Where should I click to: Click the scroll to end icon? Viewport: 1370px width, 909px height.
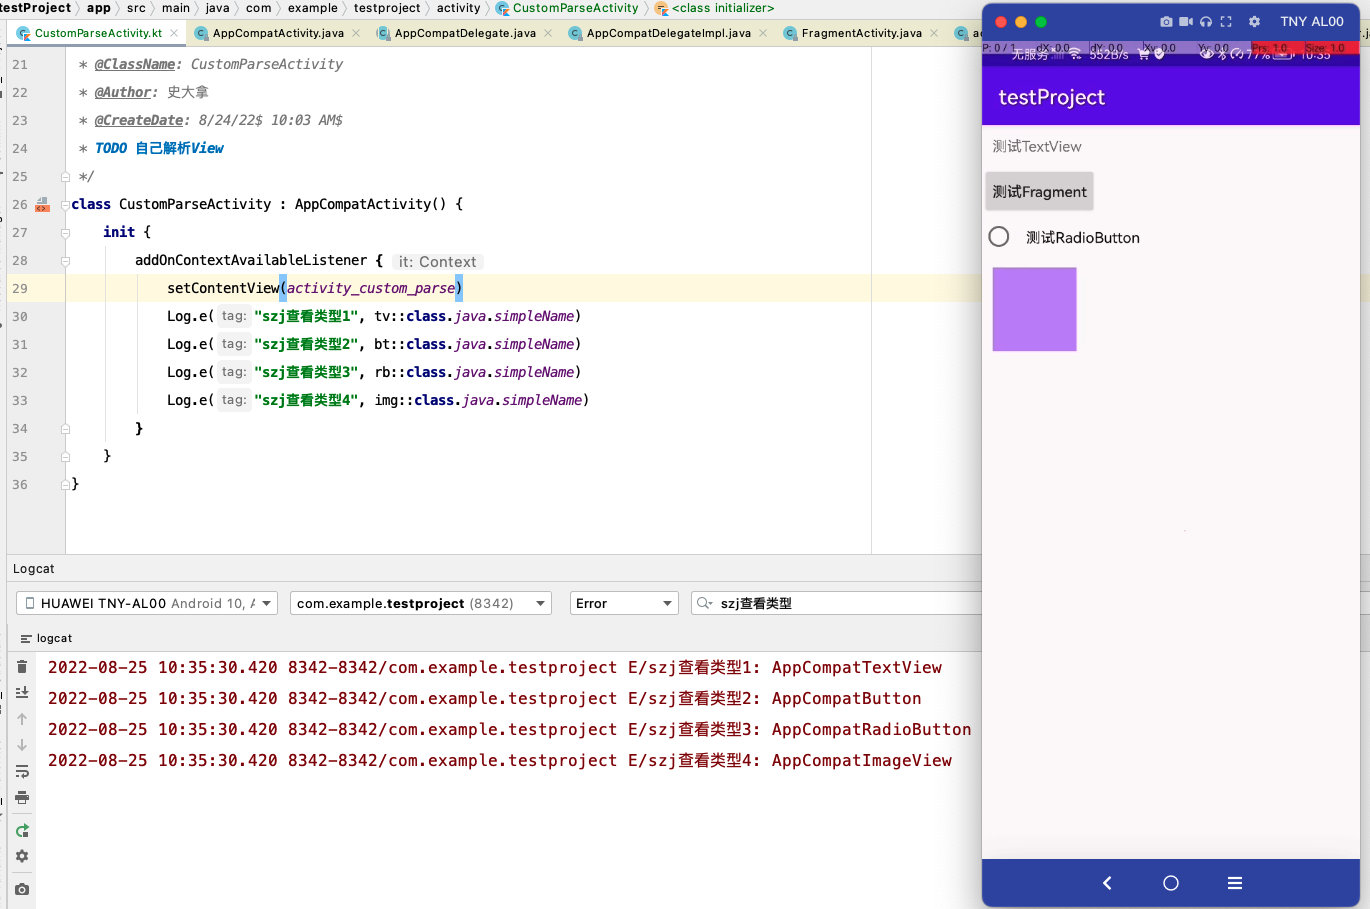22,692
